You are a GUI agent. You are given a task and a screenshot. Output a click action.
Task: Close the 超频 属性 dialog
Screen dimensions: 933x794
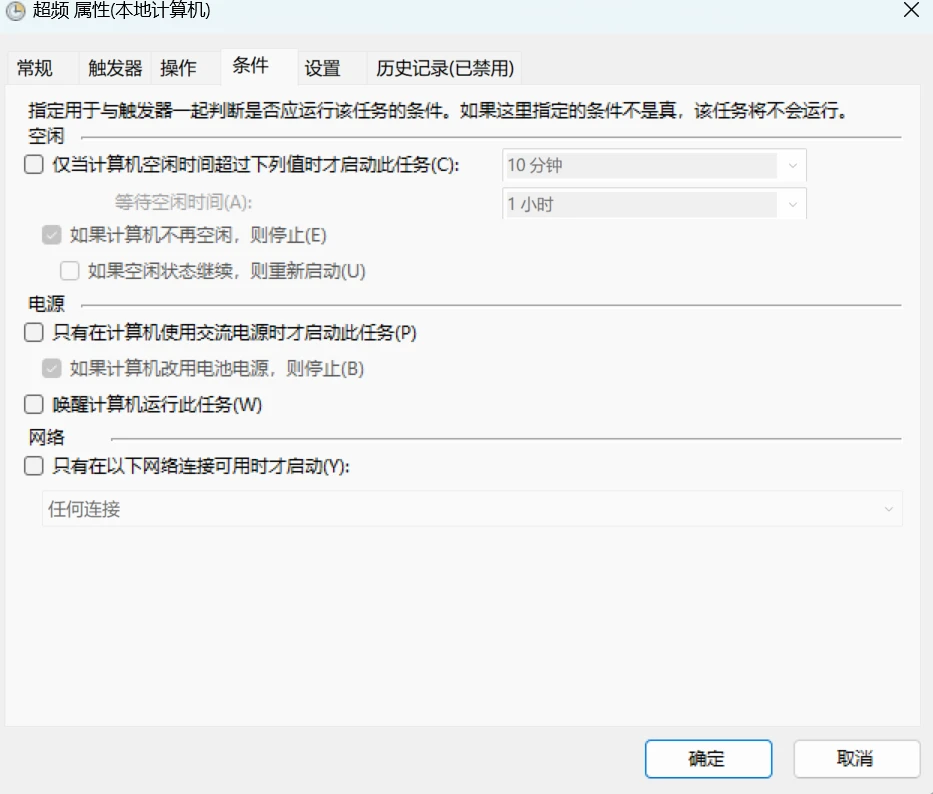point(911,10)
